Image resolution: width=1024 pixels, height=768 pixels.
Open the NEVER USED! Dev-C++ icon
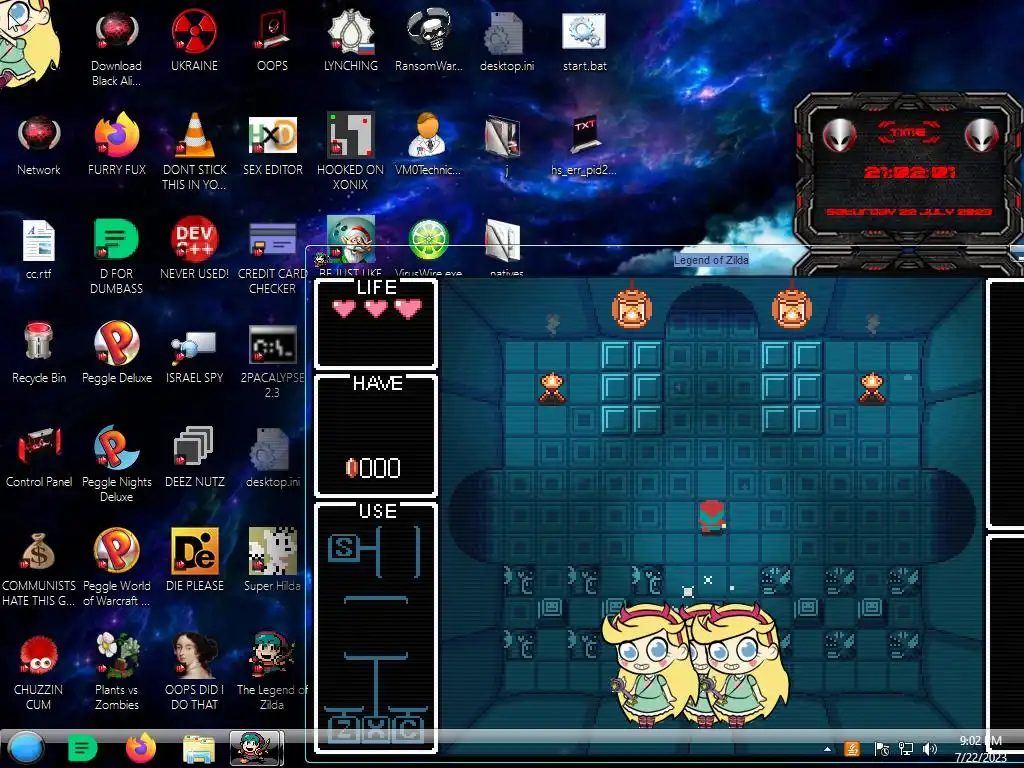194,250
